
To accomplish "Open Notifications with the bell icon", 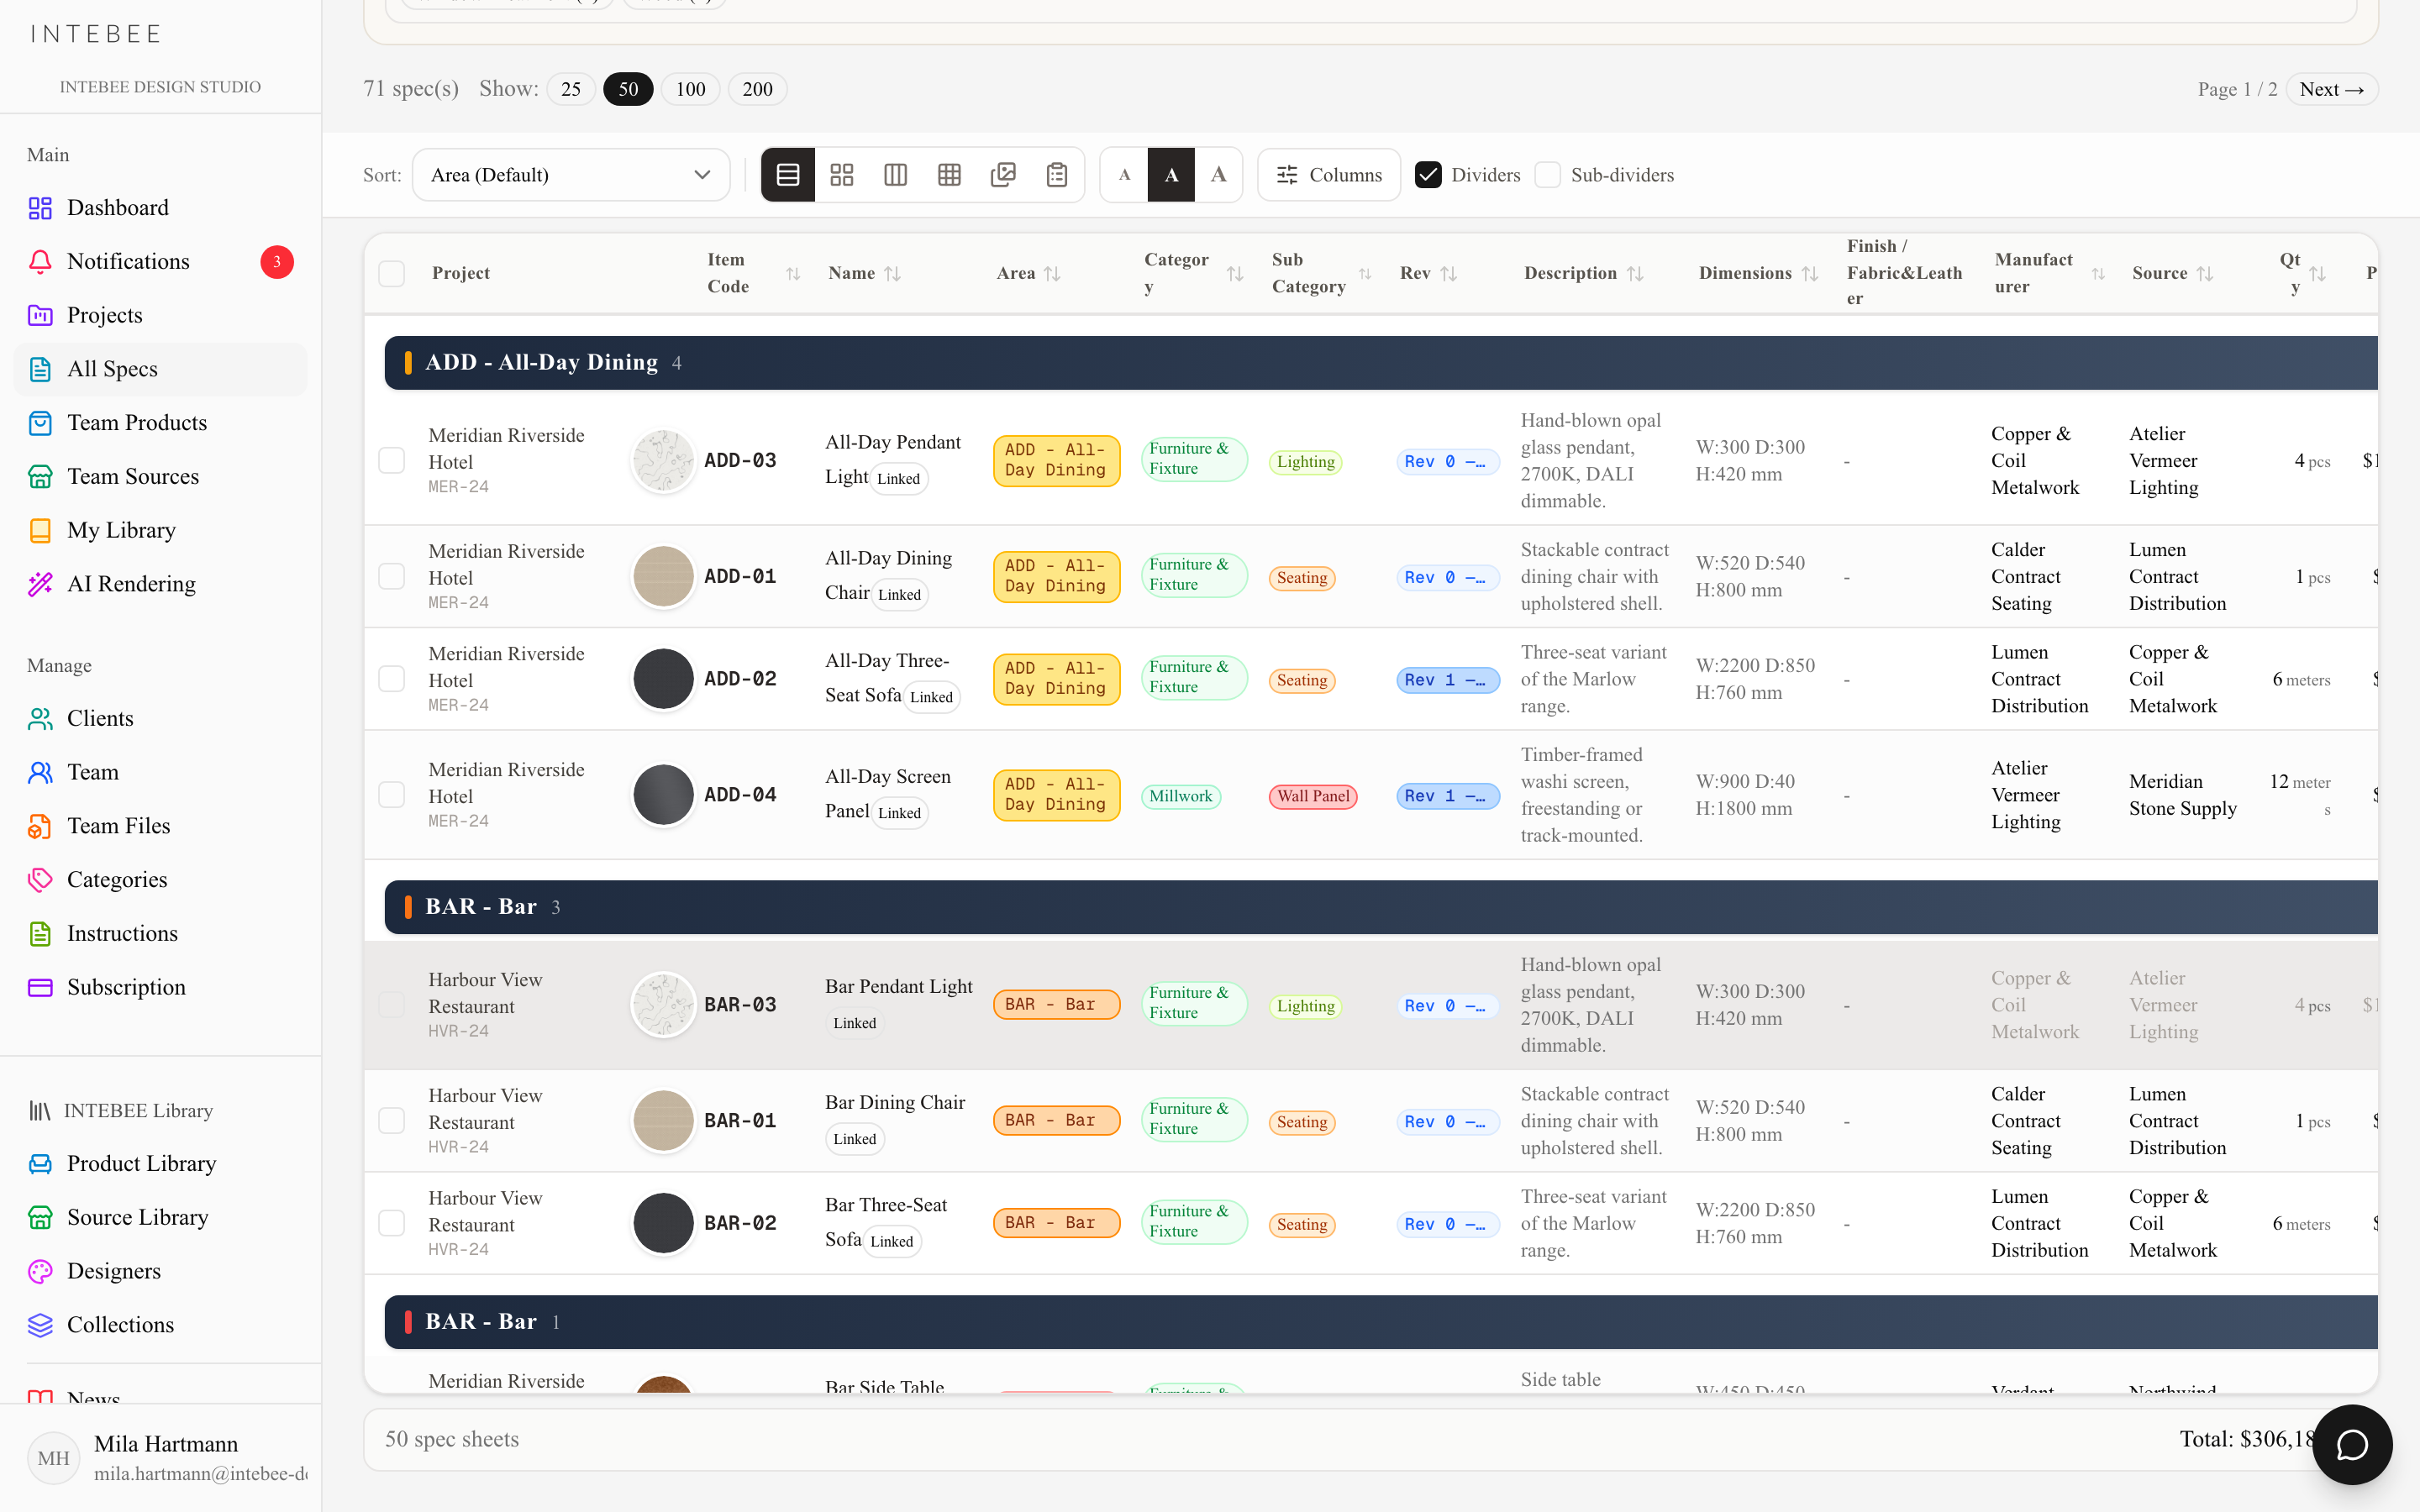I will (x=40, y=262).
